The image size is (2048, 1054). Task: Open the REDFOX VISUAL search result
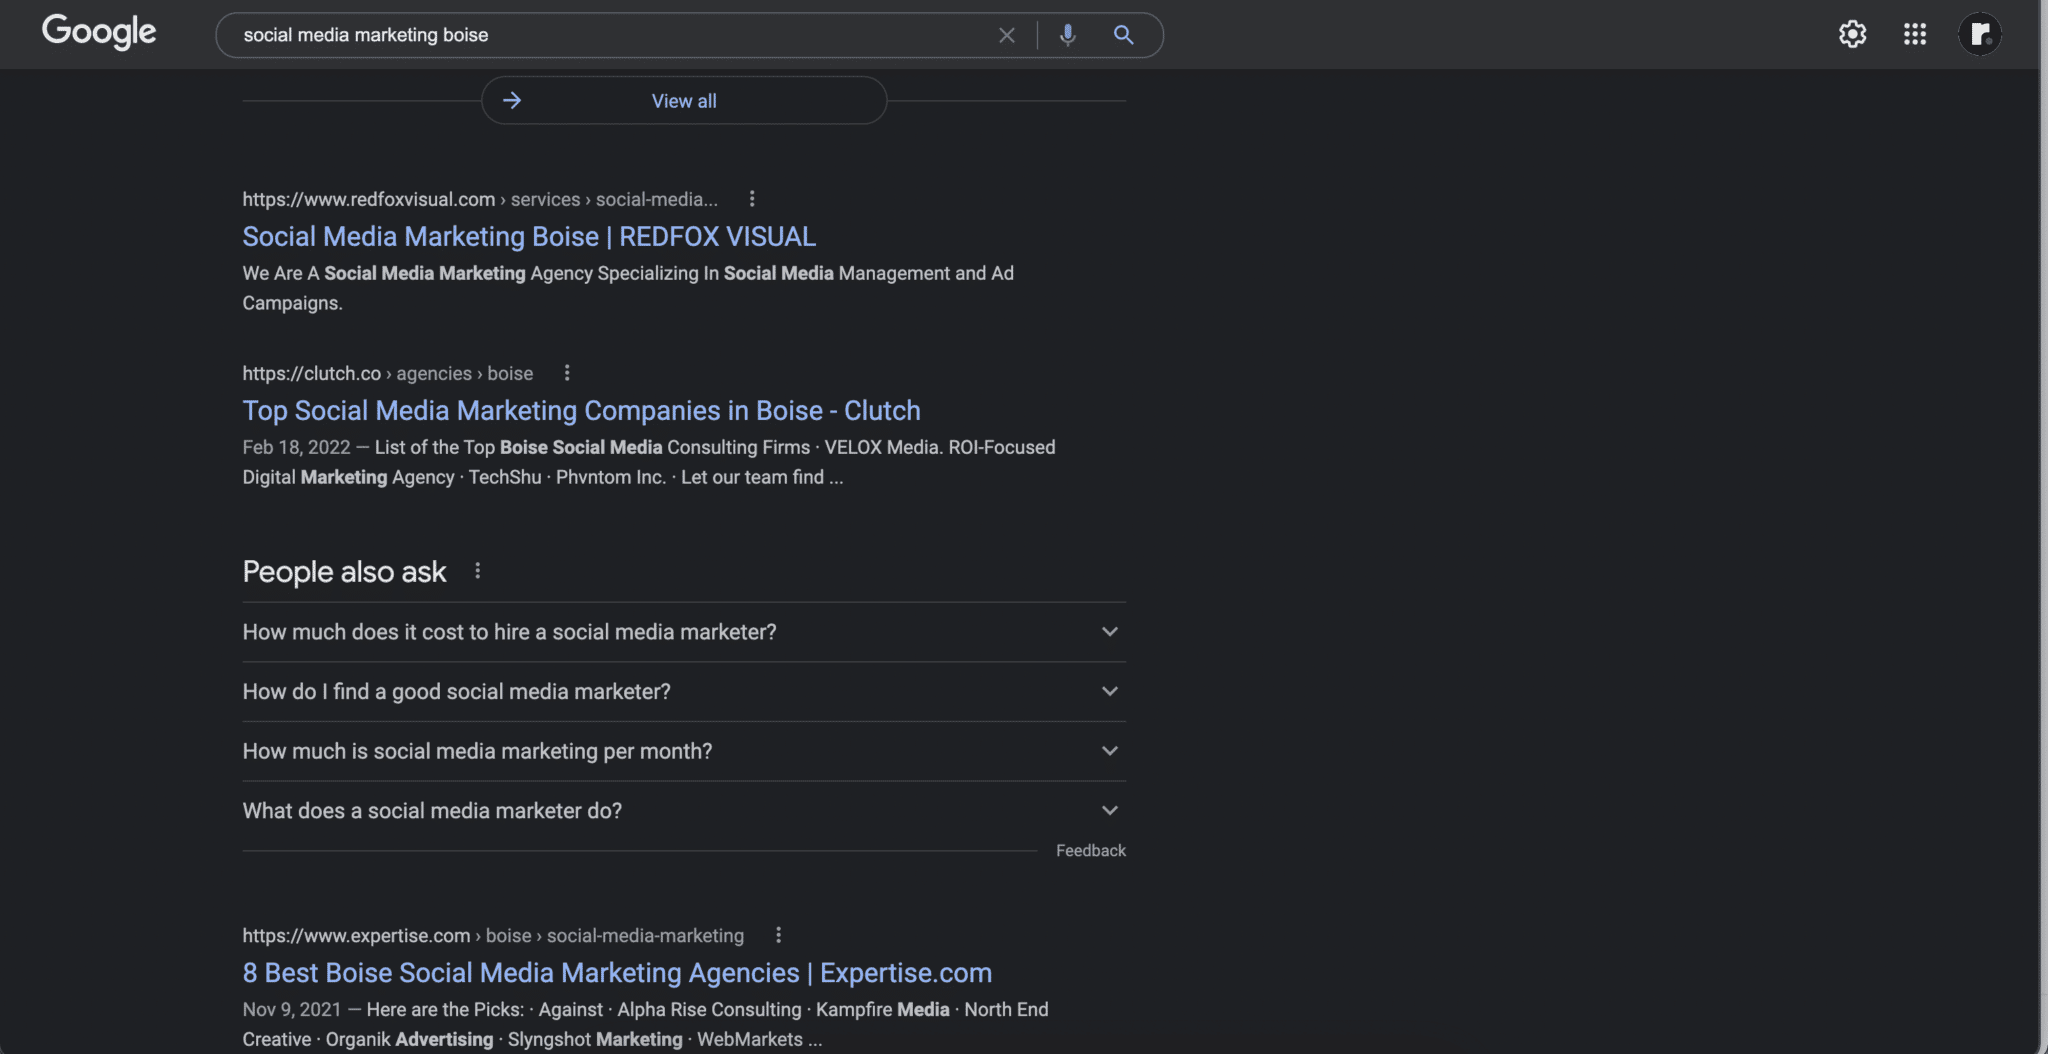pos(528,236)
